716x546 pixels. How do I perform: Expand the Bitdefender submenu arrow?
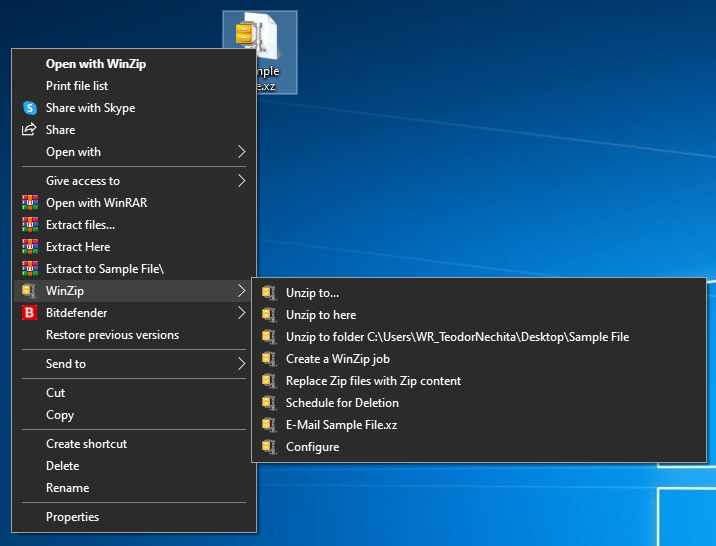pyautogui.click(x=241, y=313)
